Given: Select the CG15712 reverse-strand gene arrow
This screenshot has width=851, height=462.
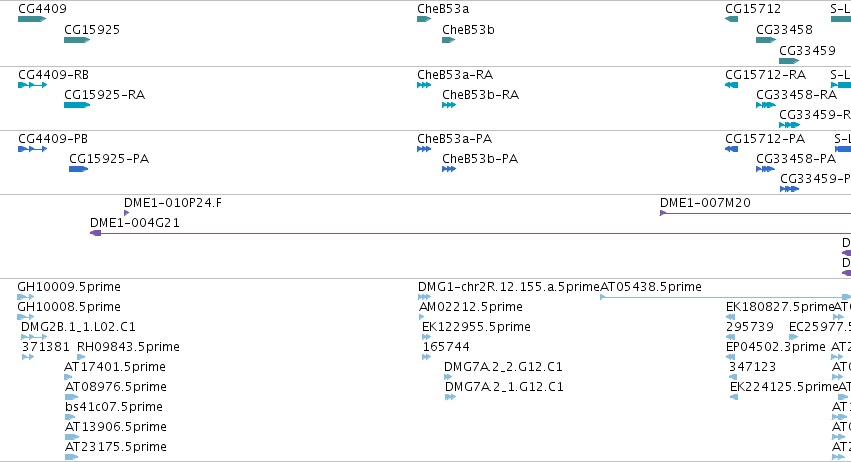Looking at the screenshot, I should [x=731, y=19].
